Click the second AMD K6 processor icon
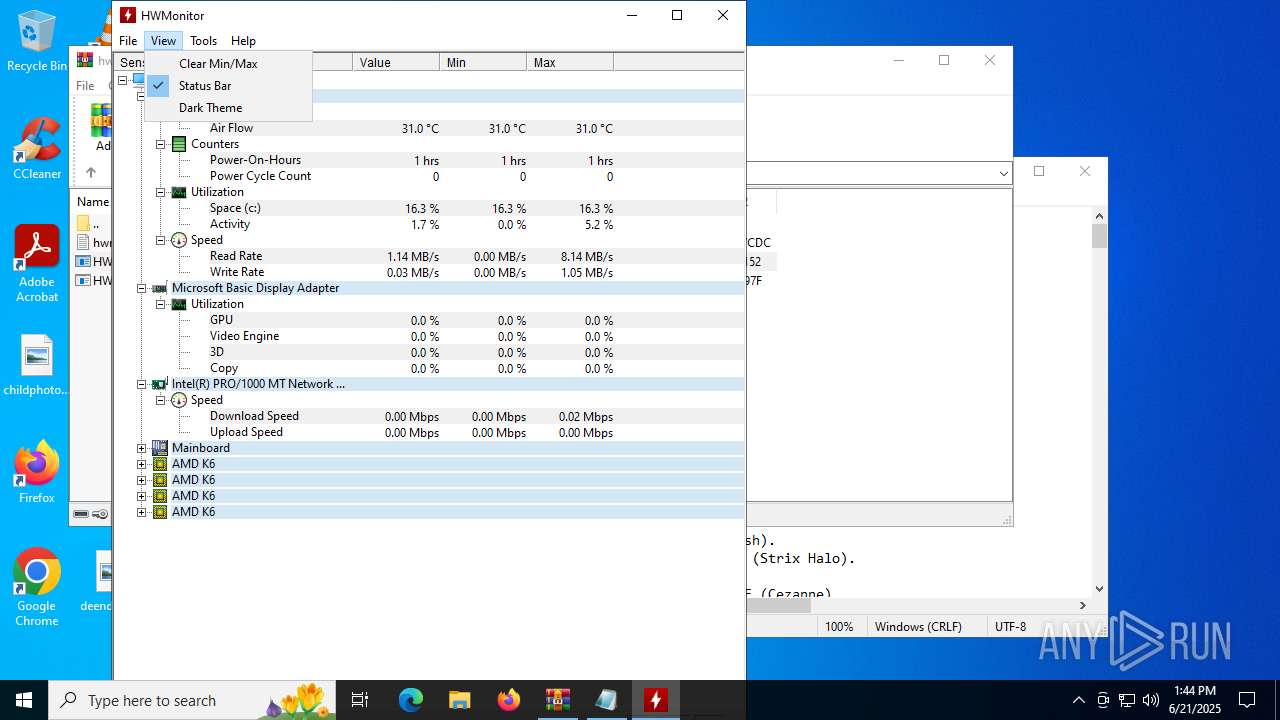The image size is (1280, 720). [159, 480]
